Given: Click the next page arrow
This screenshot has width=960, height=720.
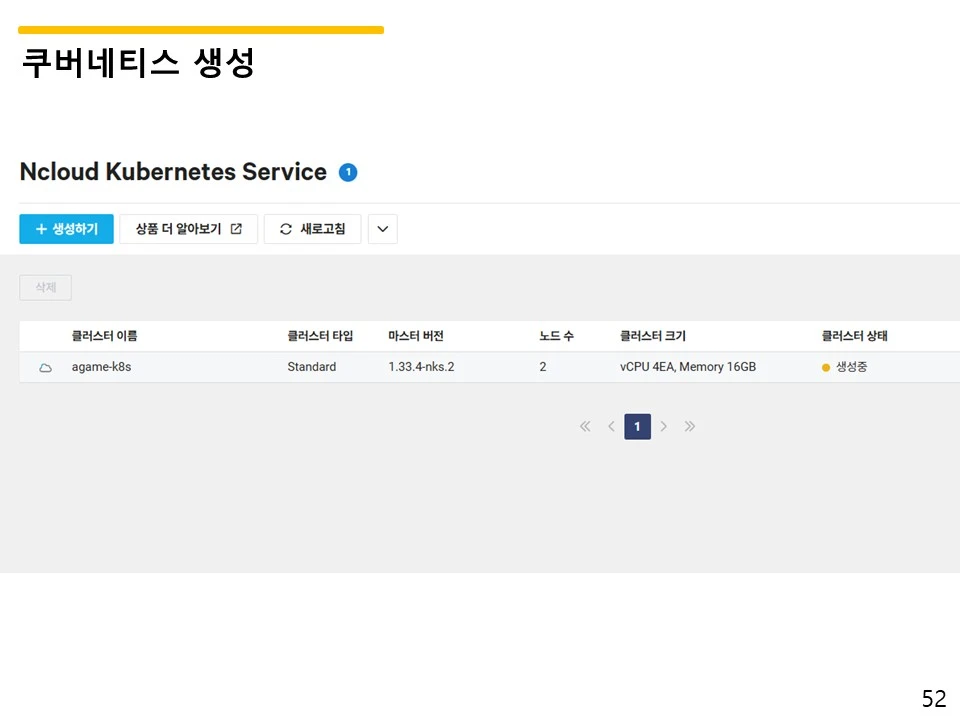Looking at the screenshot, I should [664, 426].
